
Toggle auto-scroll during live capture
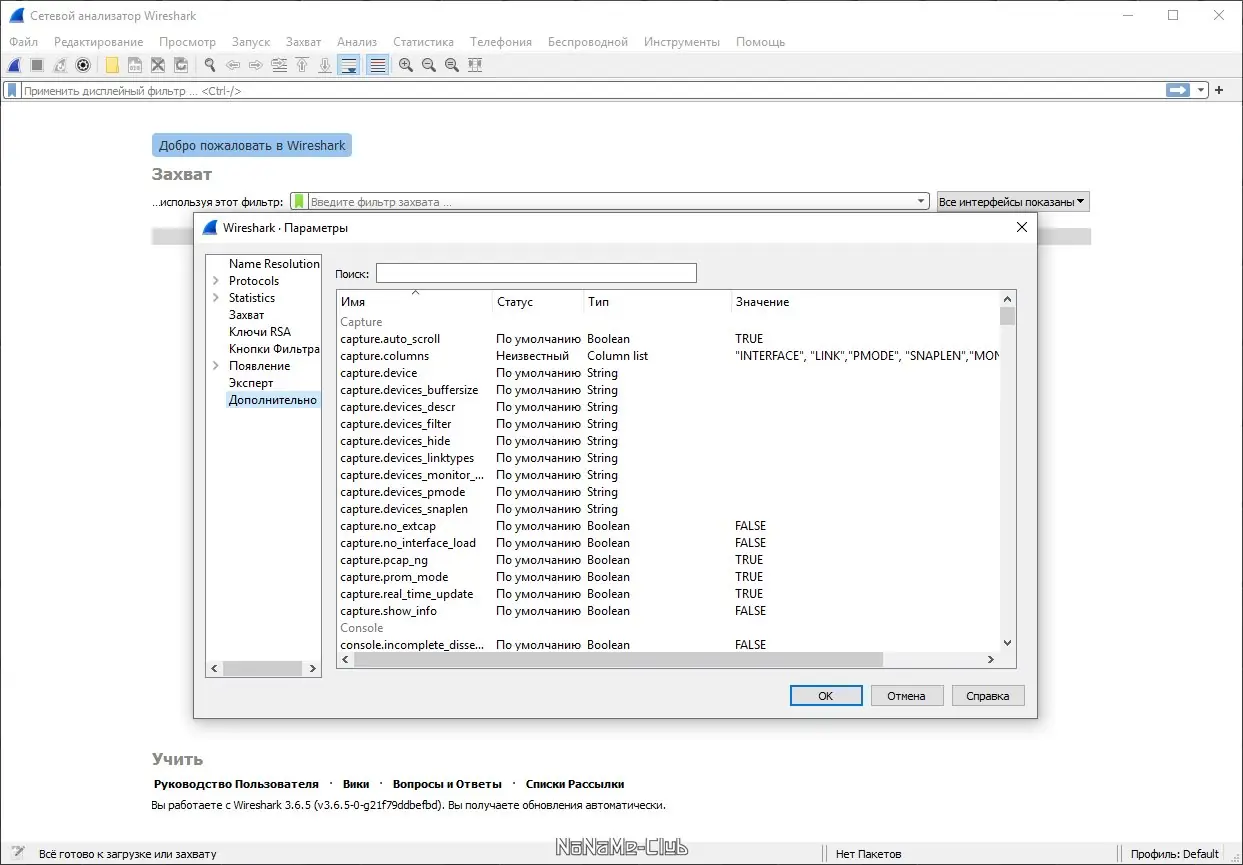tap(349, 65)
